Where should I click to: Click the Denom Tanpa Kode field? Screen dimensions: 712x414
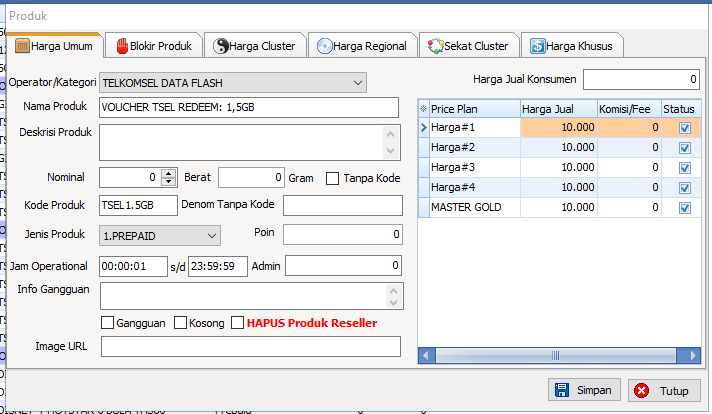click(x=343, y=206)
